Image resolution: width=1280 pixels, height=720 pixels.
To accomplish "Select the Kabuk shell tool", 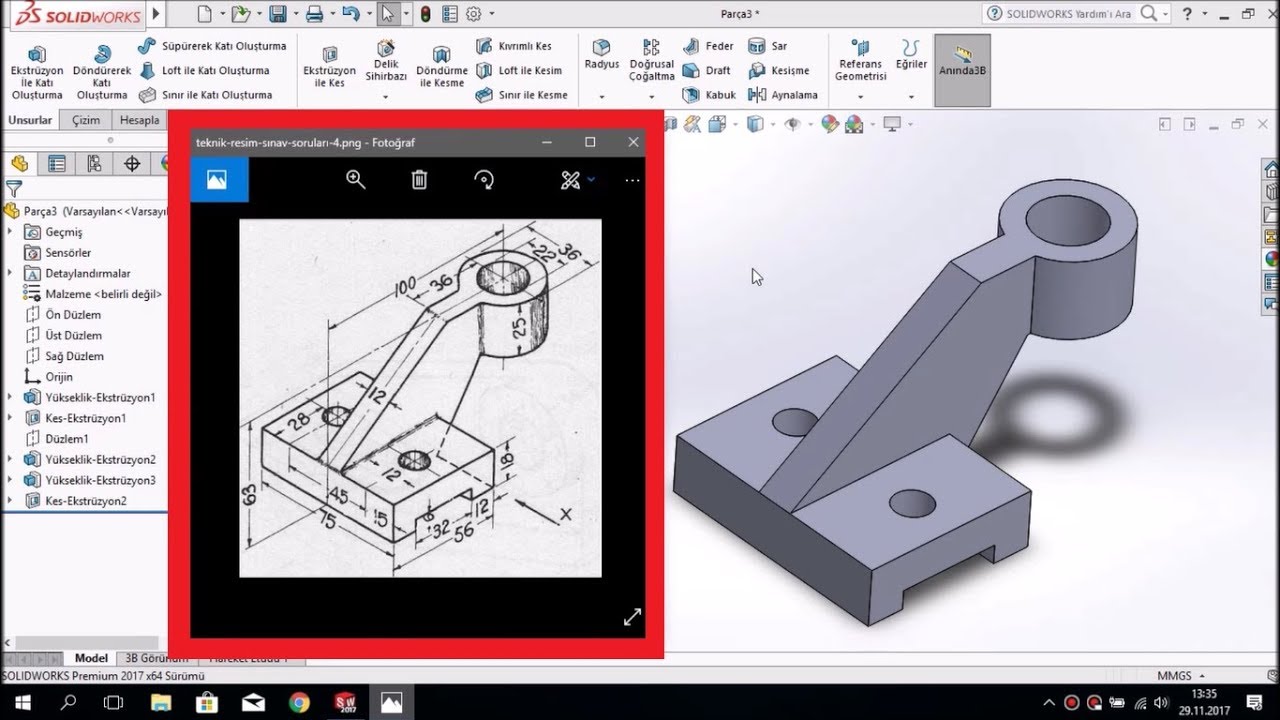I will [x=709, y=95].
